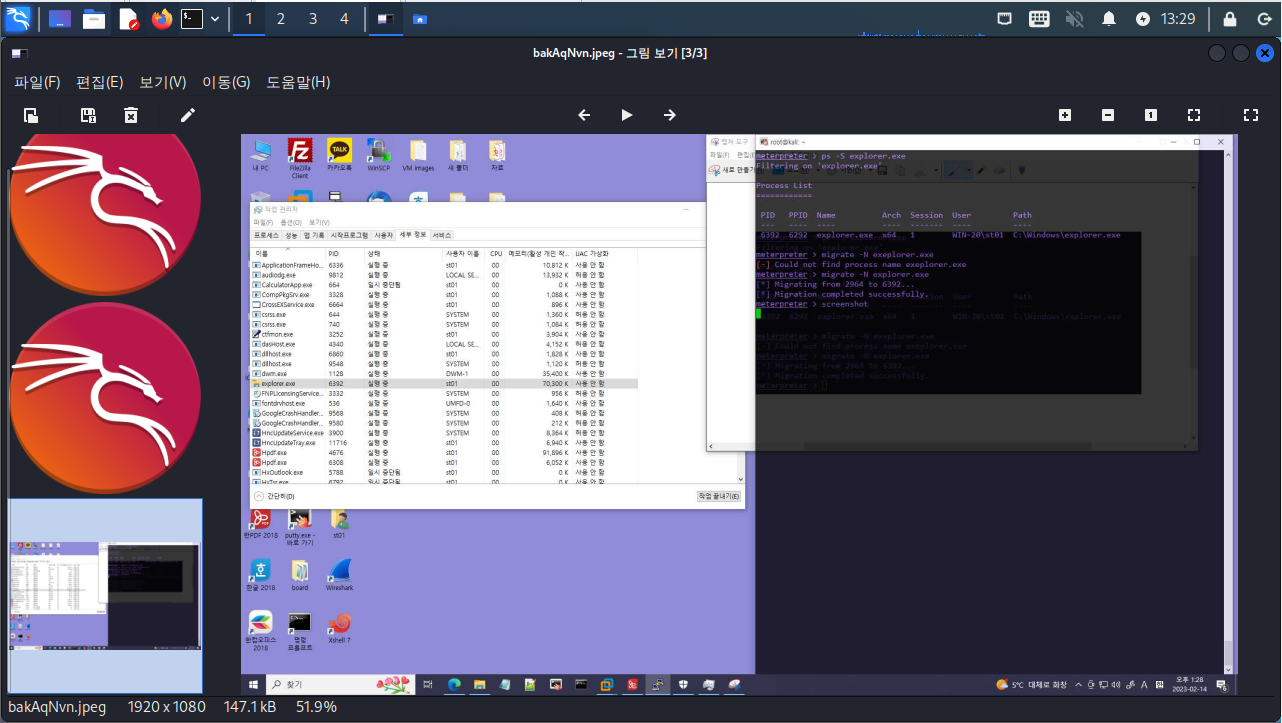1282x723 pixels.
Task: Launch Firefox from the top panel
Action: pos(162,19)
